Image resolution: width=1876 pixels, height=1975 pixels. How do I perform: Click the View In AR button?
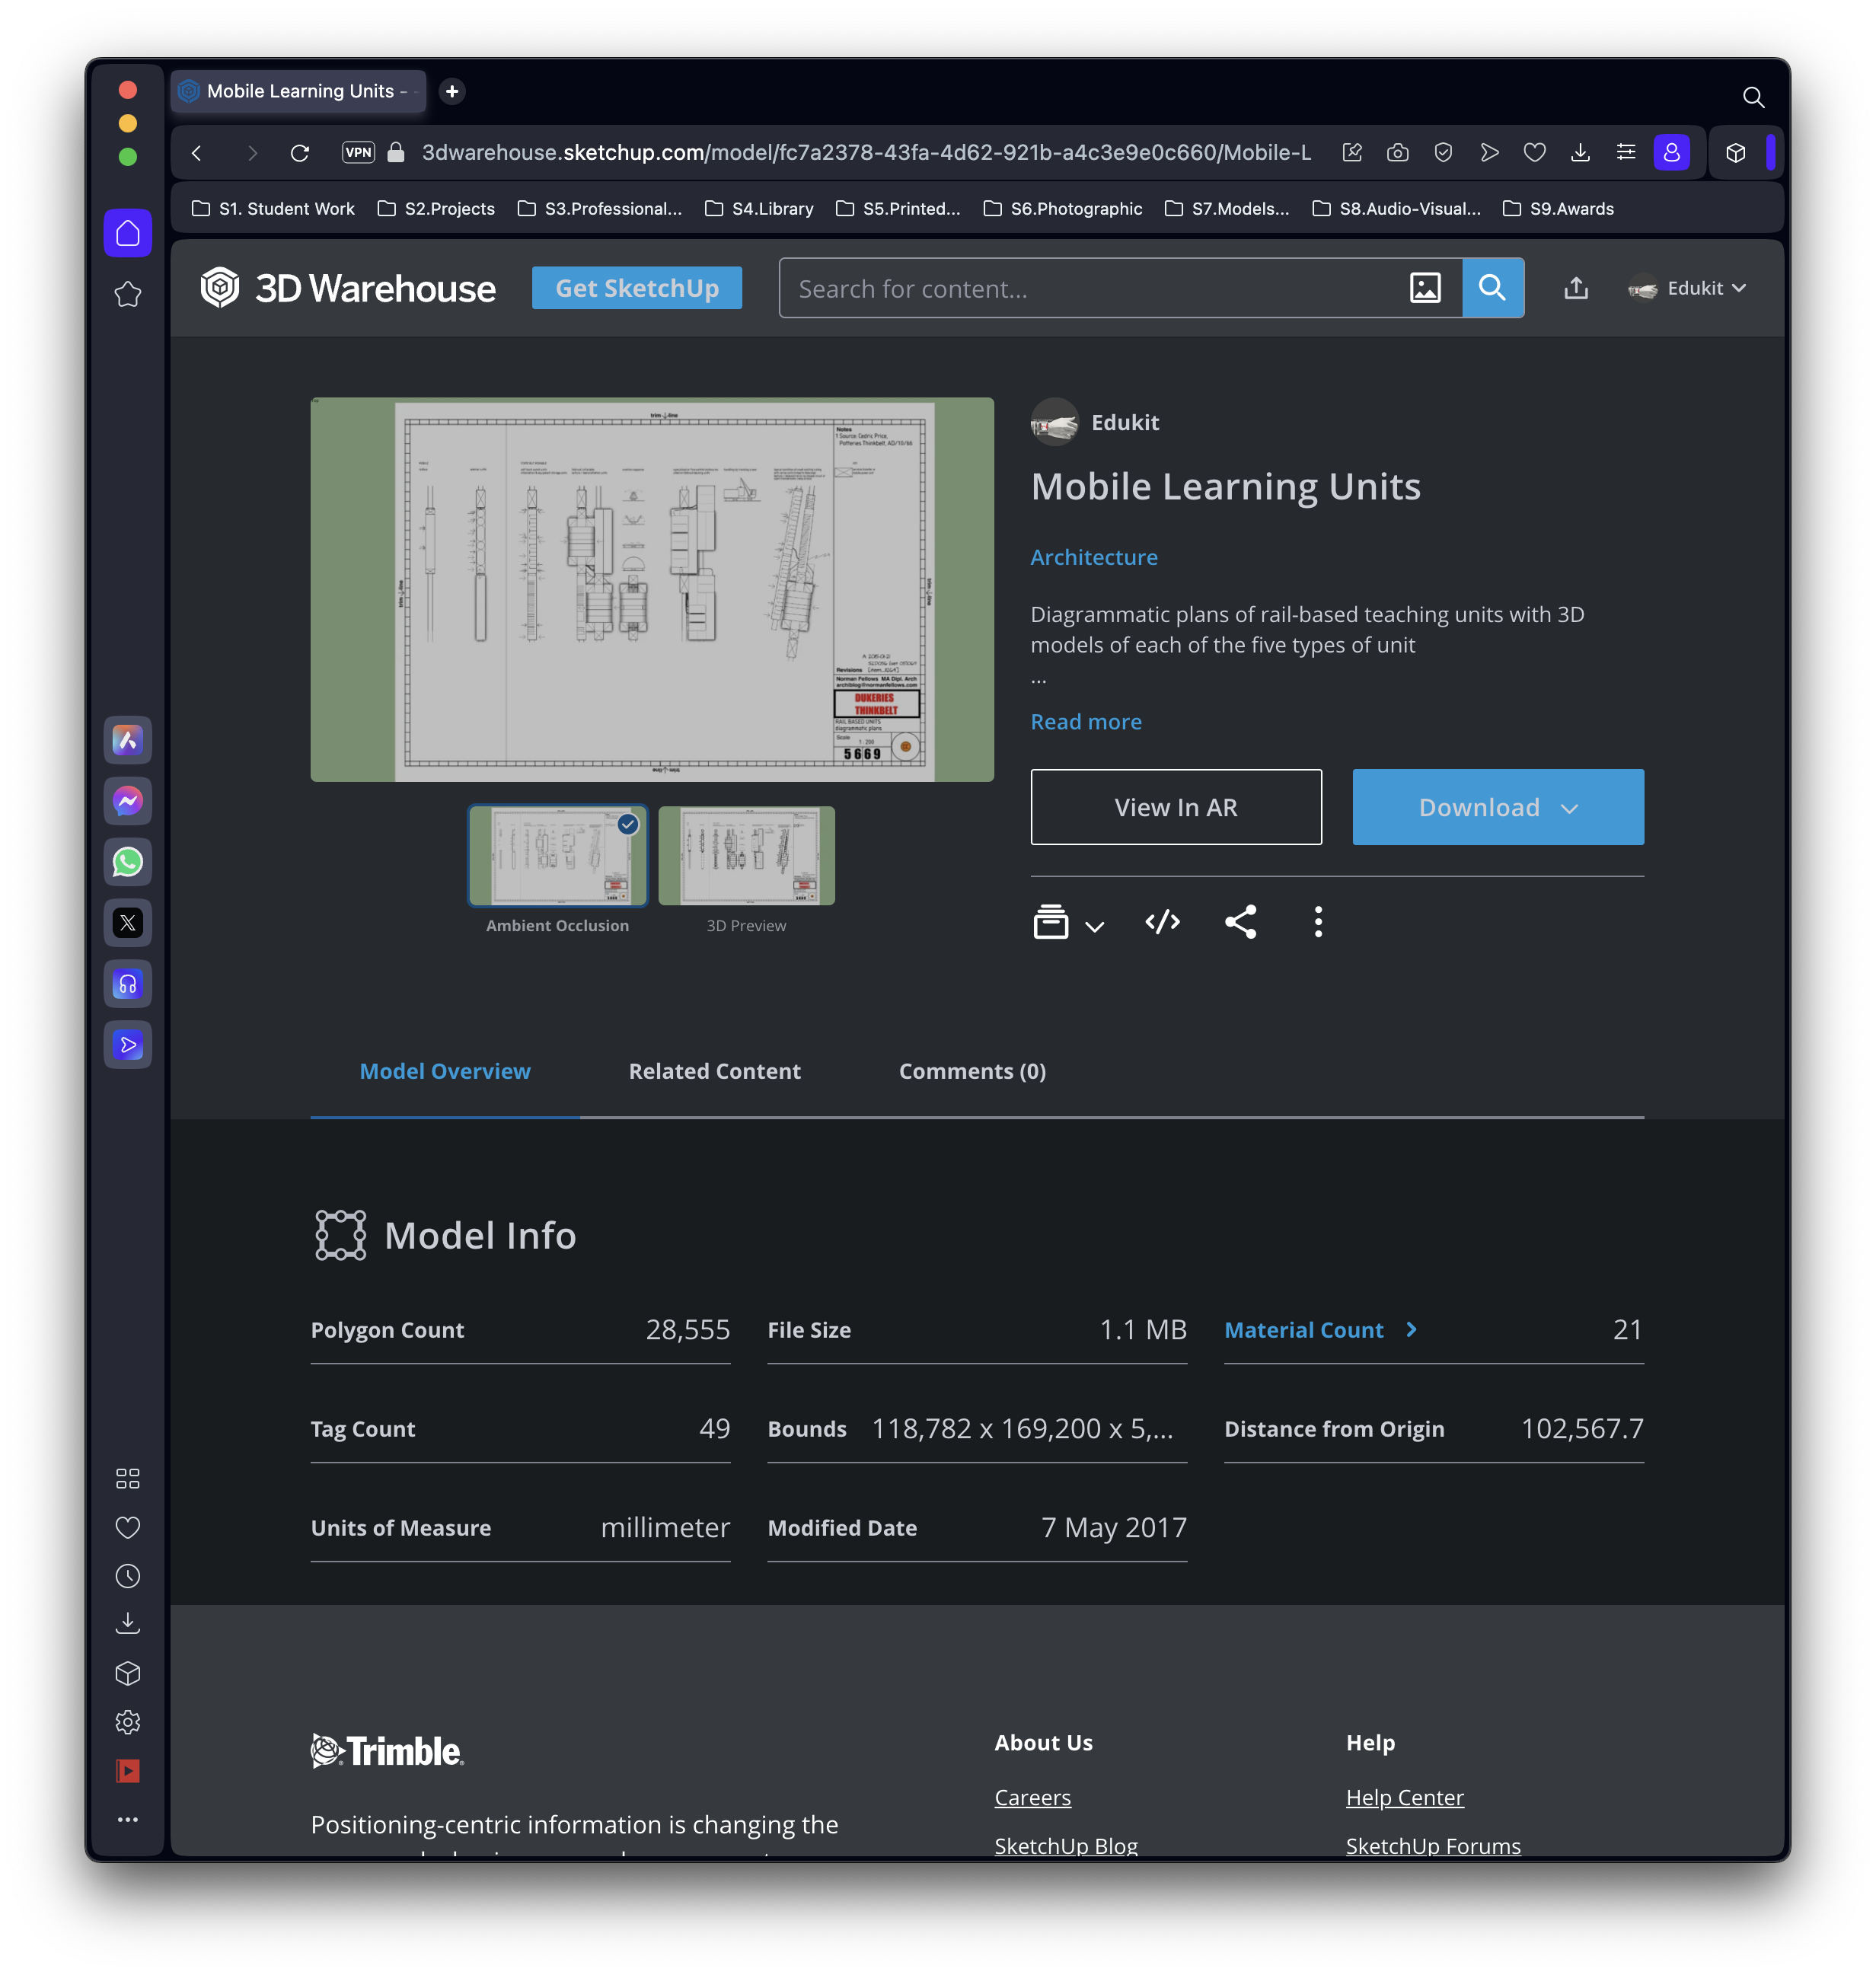pyautogui.click(x=1176, y=806)
